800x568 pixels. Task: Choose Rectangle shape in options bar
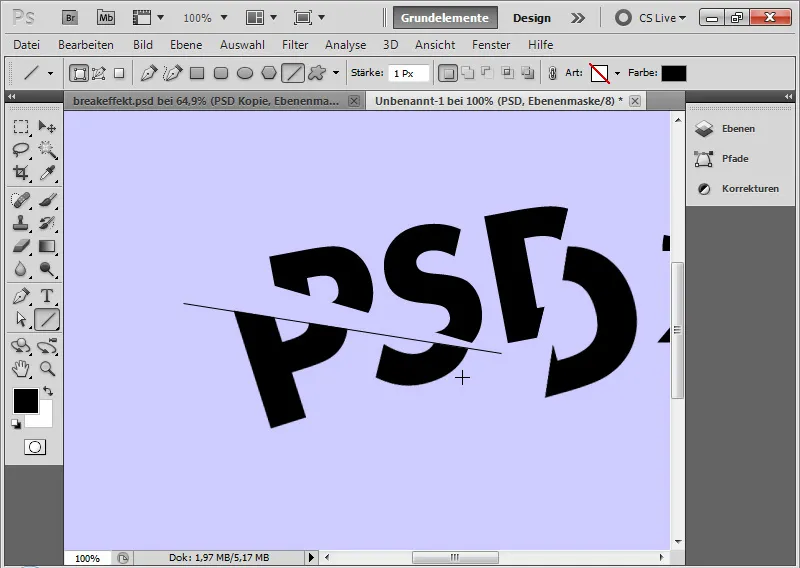tap(197, 73)
